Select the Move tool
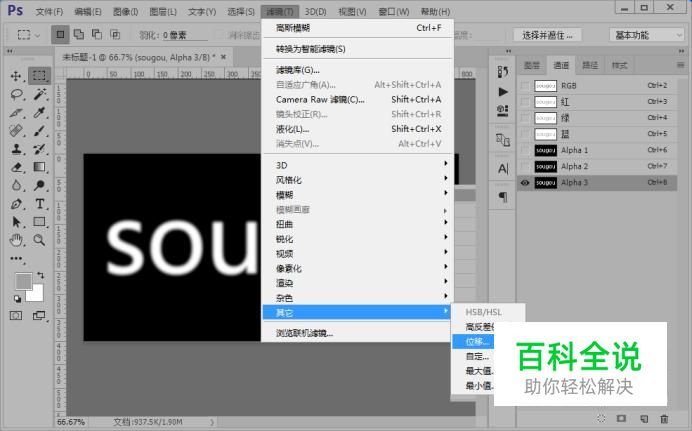 16,76
